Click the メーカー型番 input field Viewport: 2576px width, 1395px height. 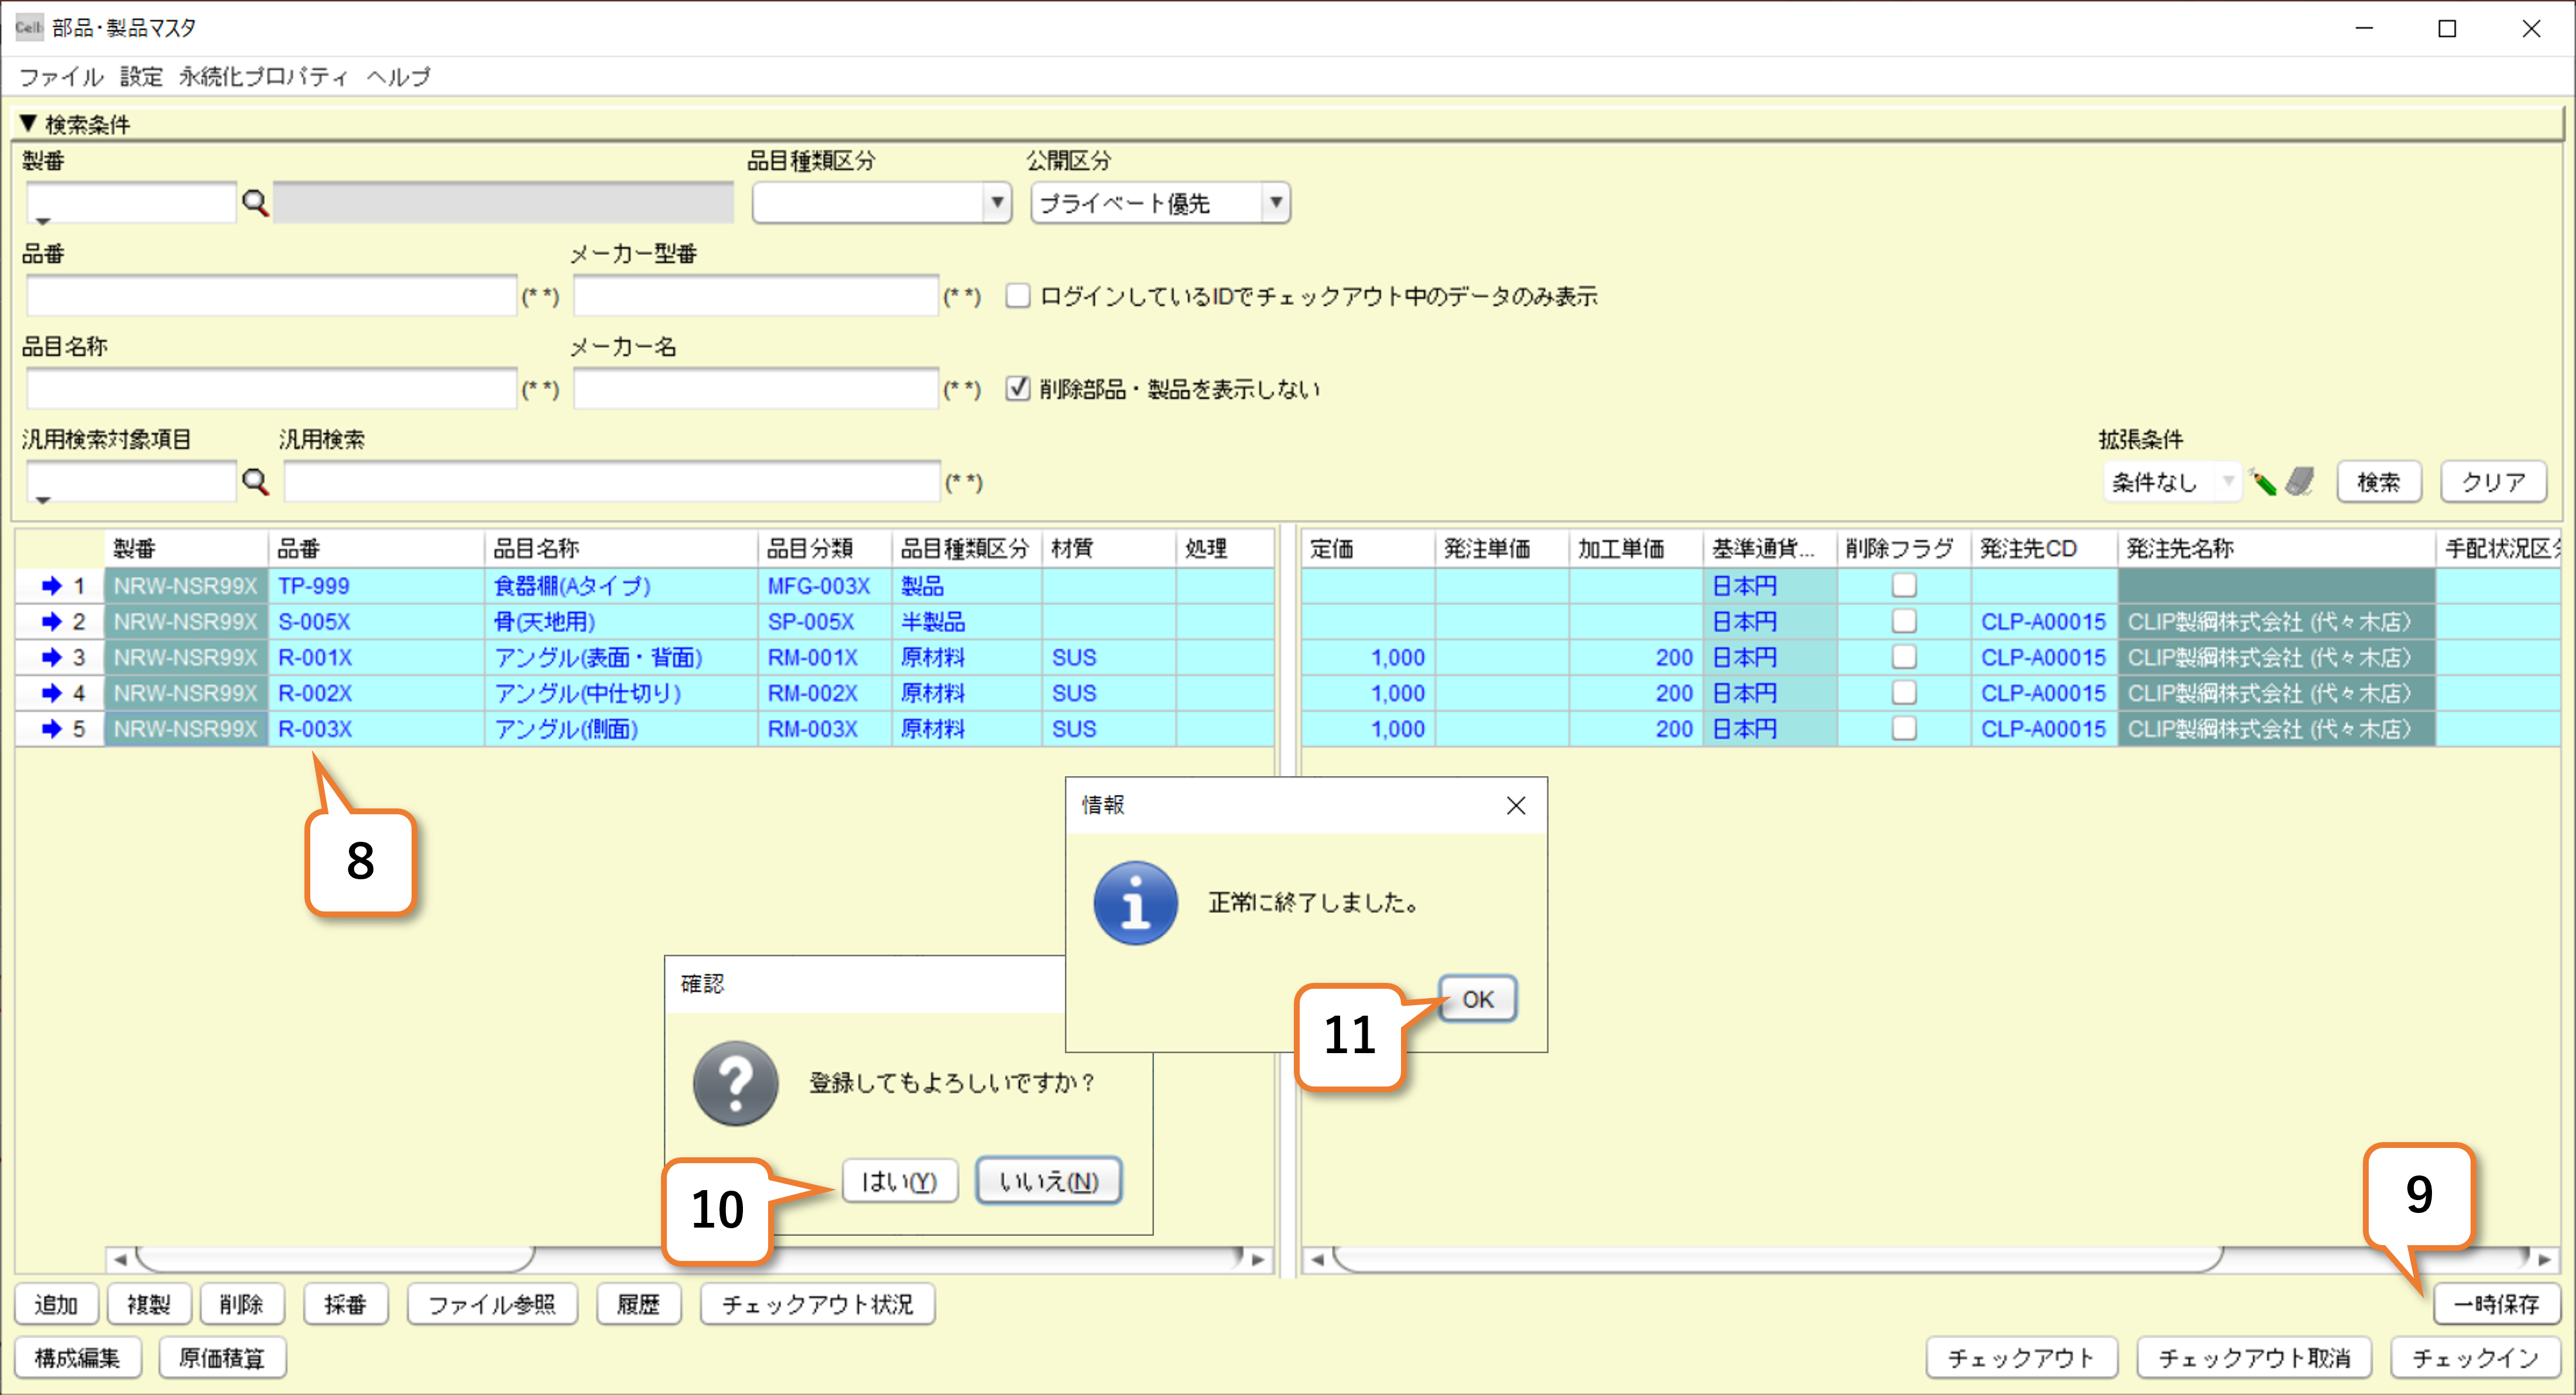(756, 296)
